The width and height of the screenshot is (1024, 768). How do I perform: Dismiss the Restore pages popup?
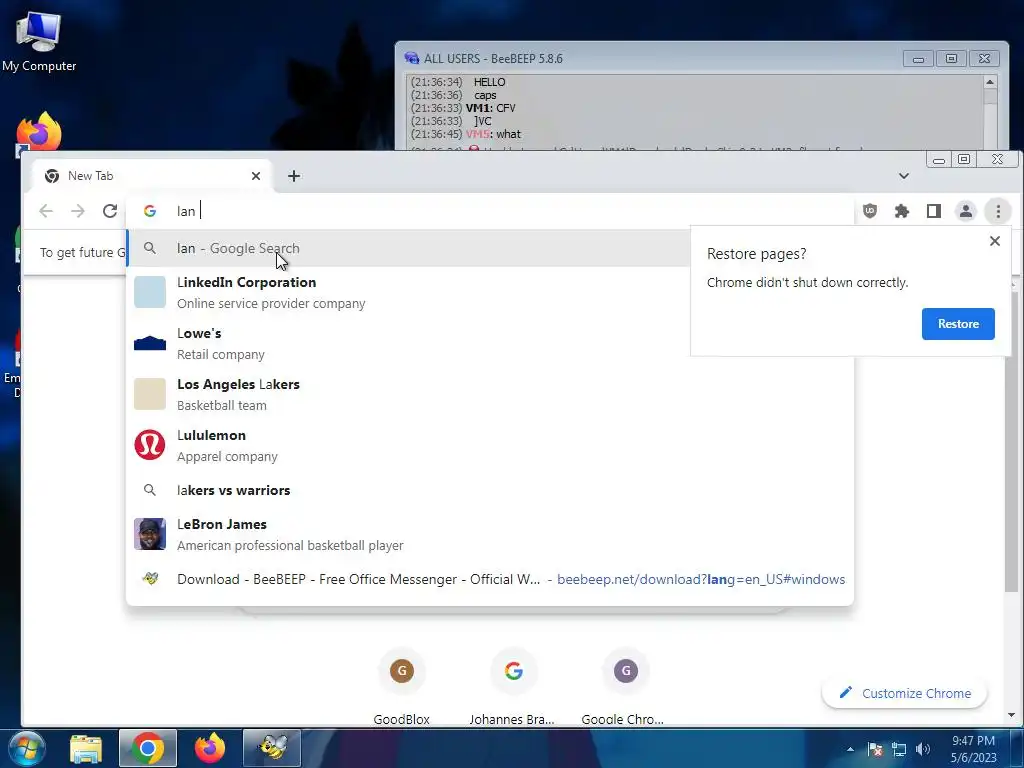pos(995,241)
